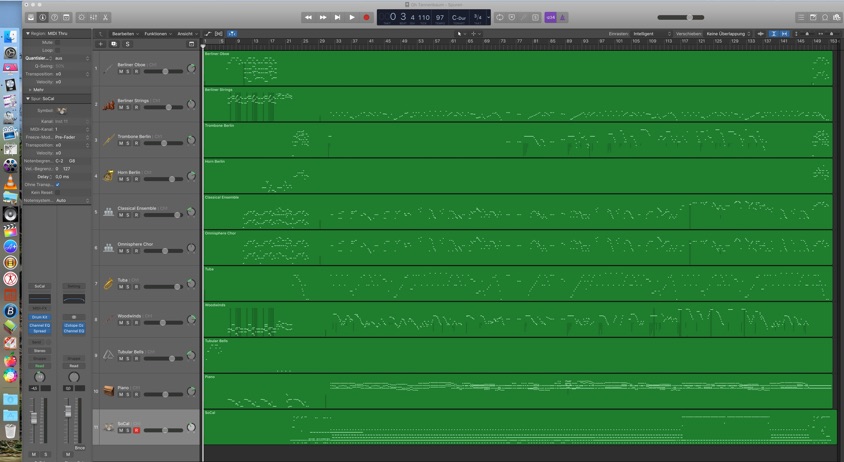Open the Command-click tool menu
Image resolution: width=844 pixels, height=462 pixels.
(x=475, y=33)
